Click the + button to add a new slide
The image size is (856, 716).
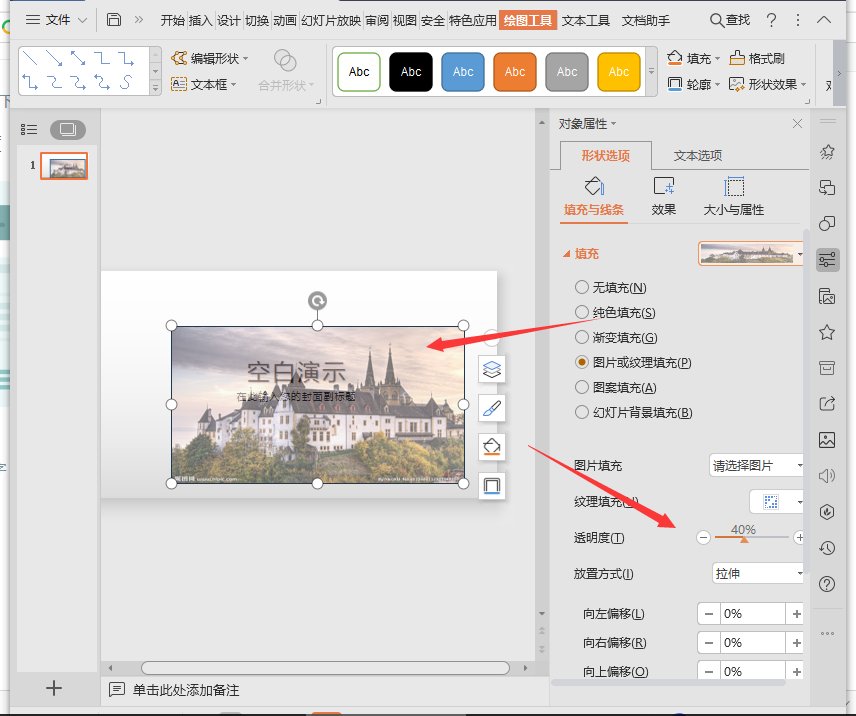(x=53, y=688)
